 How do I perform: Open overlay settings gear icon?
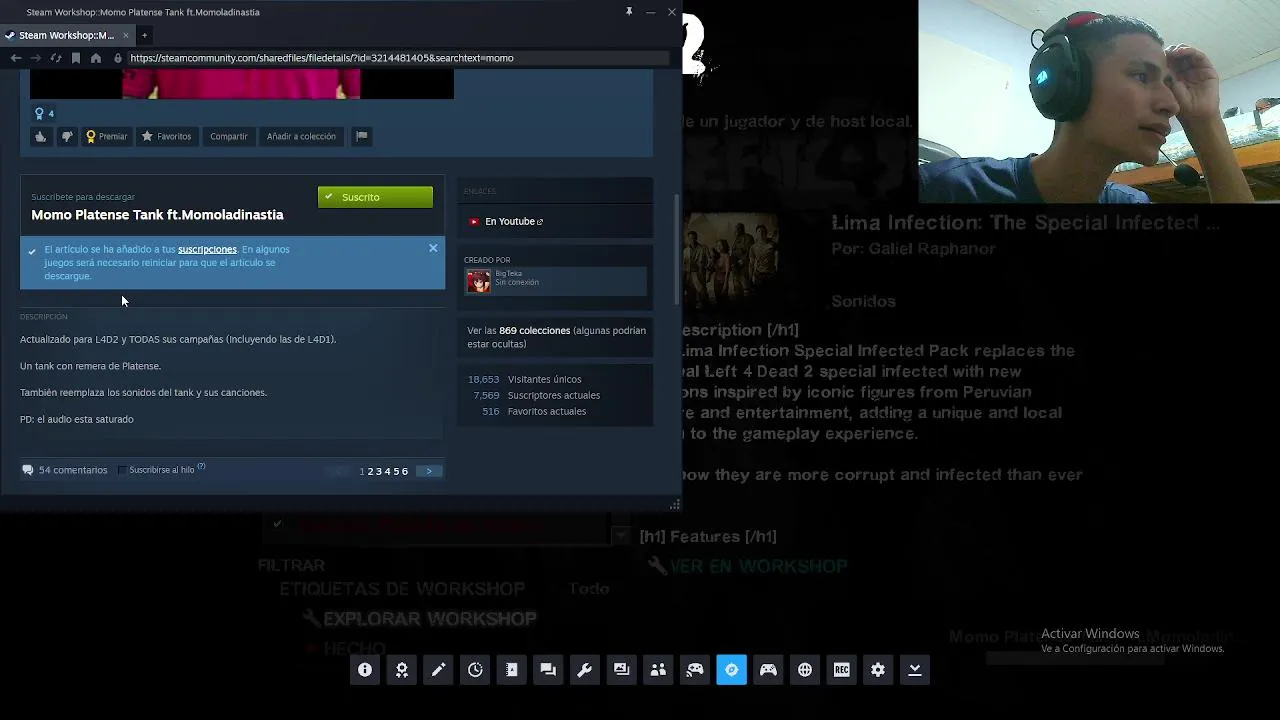pos(878,670)
